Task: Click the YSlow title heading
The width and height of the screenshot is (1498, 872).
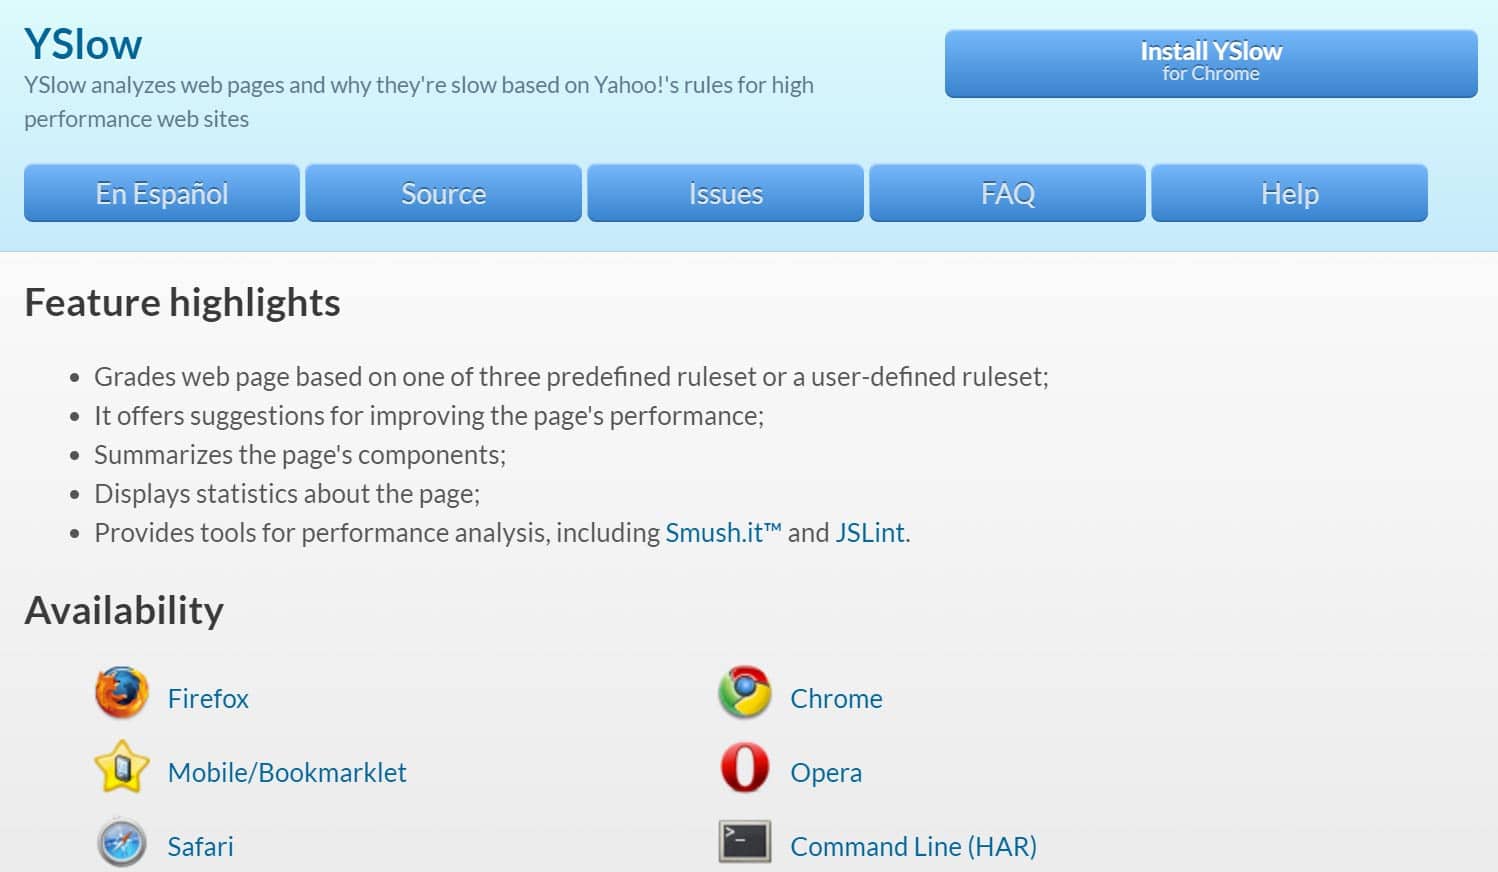Action: tap(83, 45)
